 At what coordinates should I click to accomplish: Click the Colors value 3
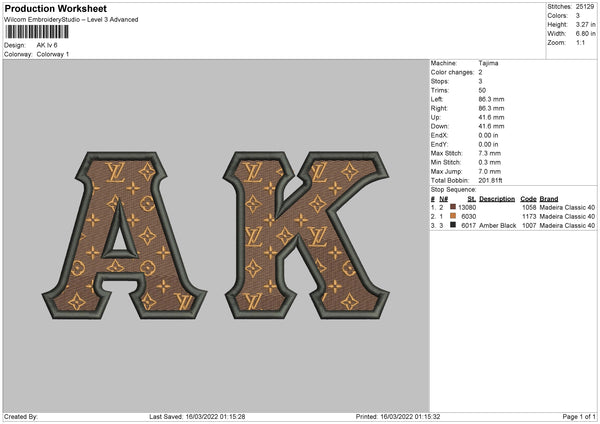pyautogui.click(x=577, y=16)
